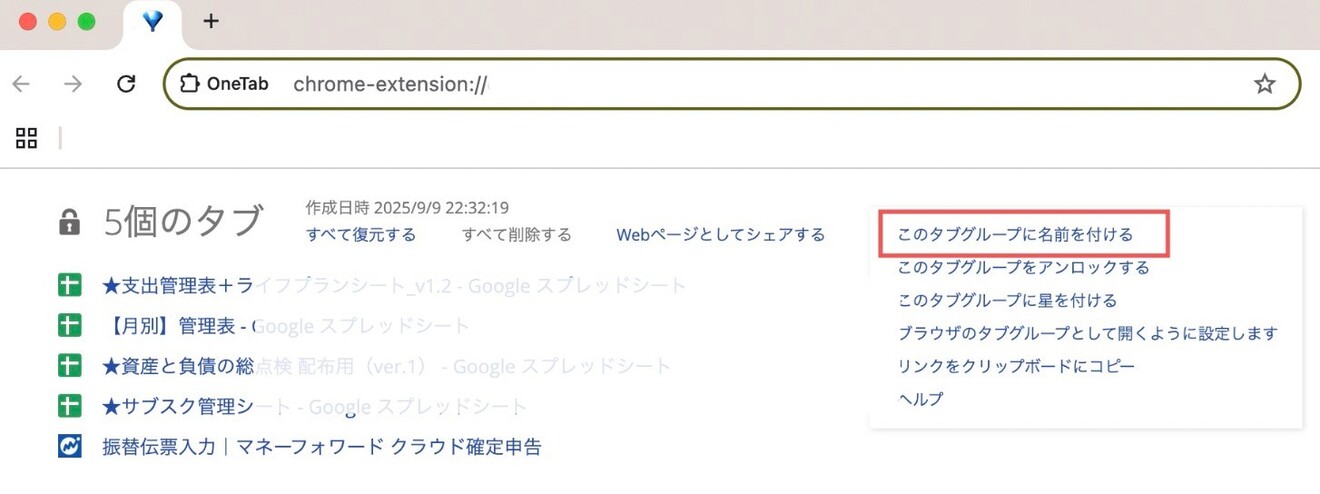Reload the page with refresh icon
1320x494 pixels.
pyautogui.click(x=126, y=84)
